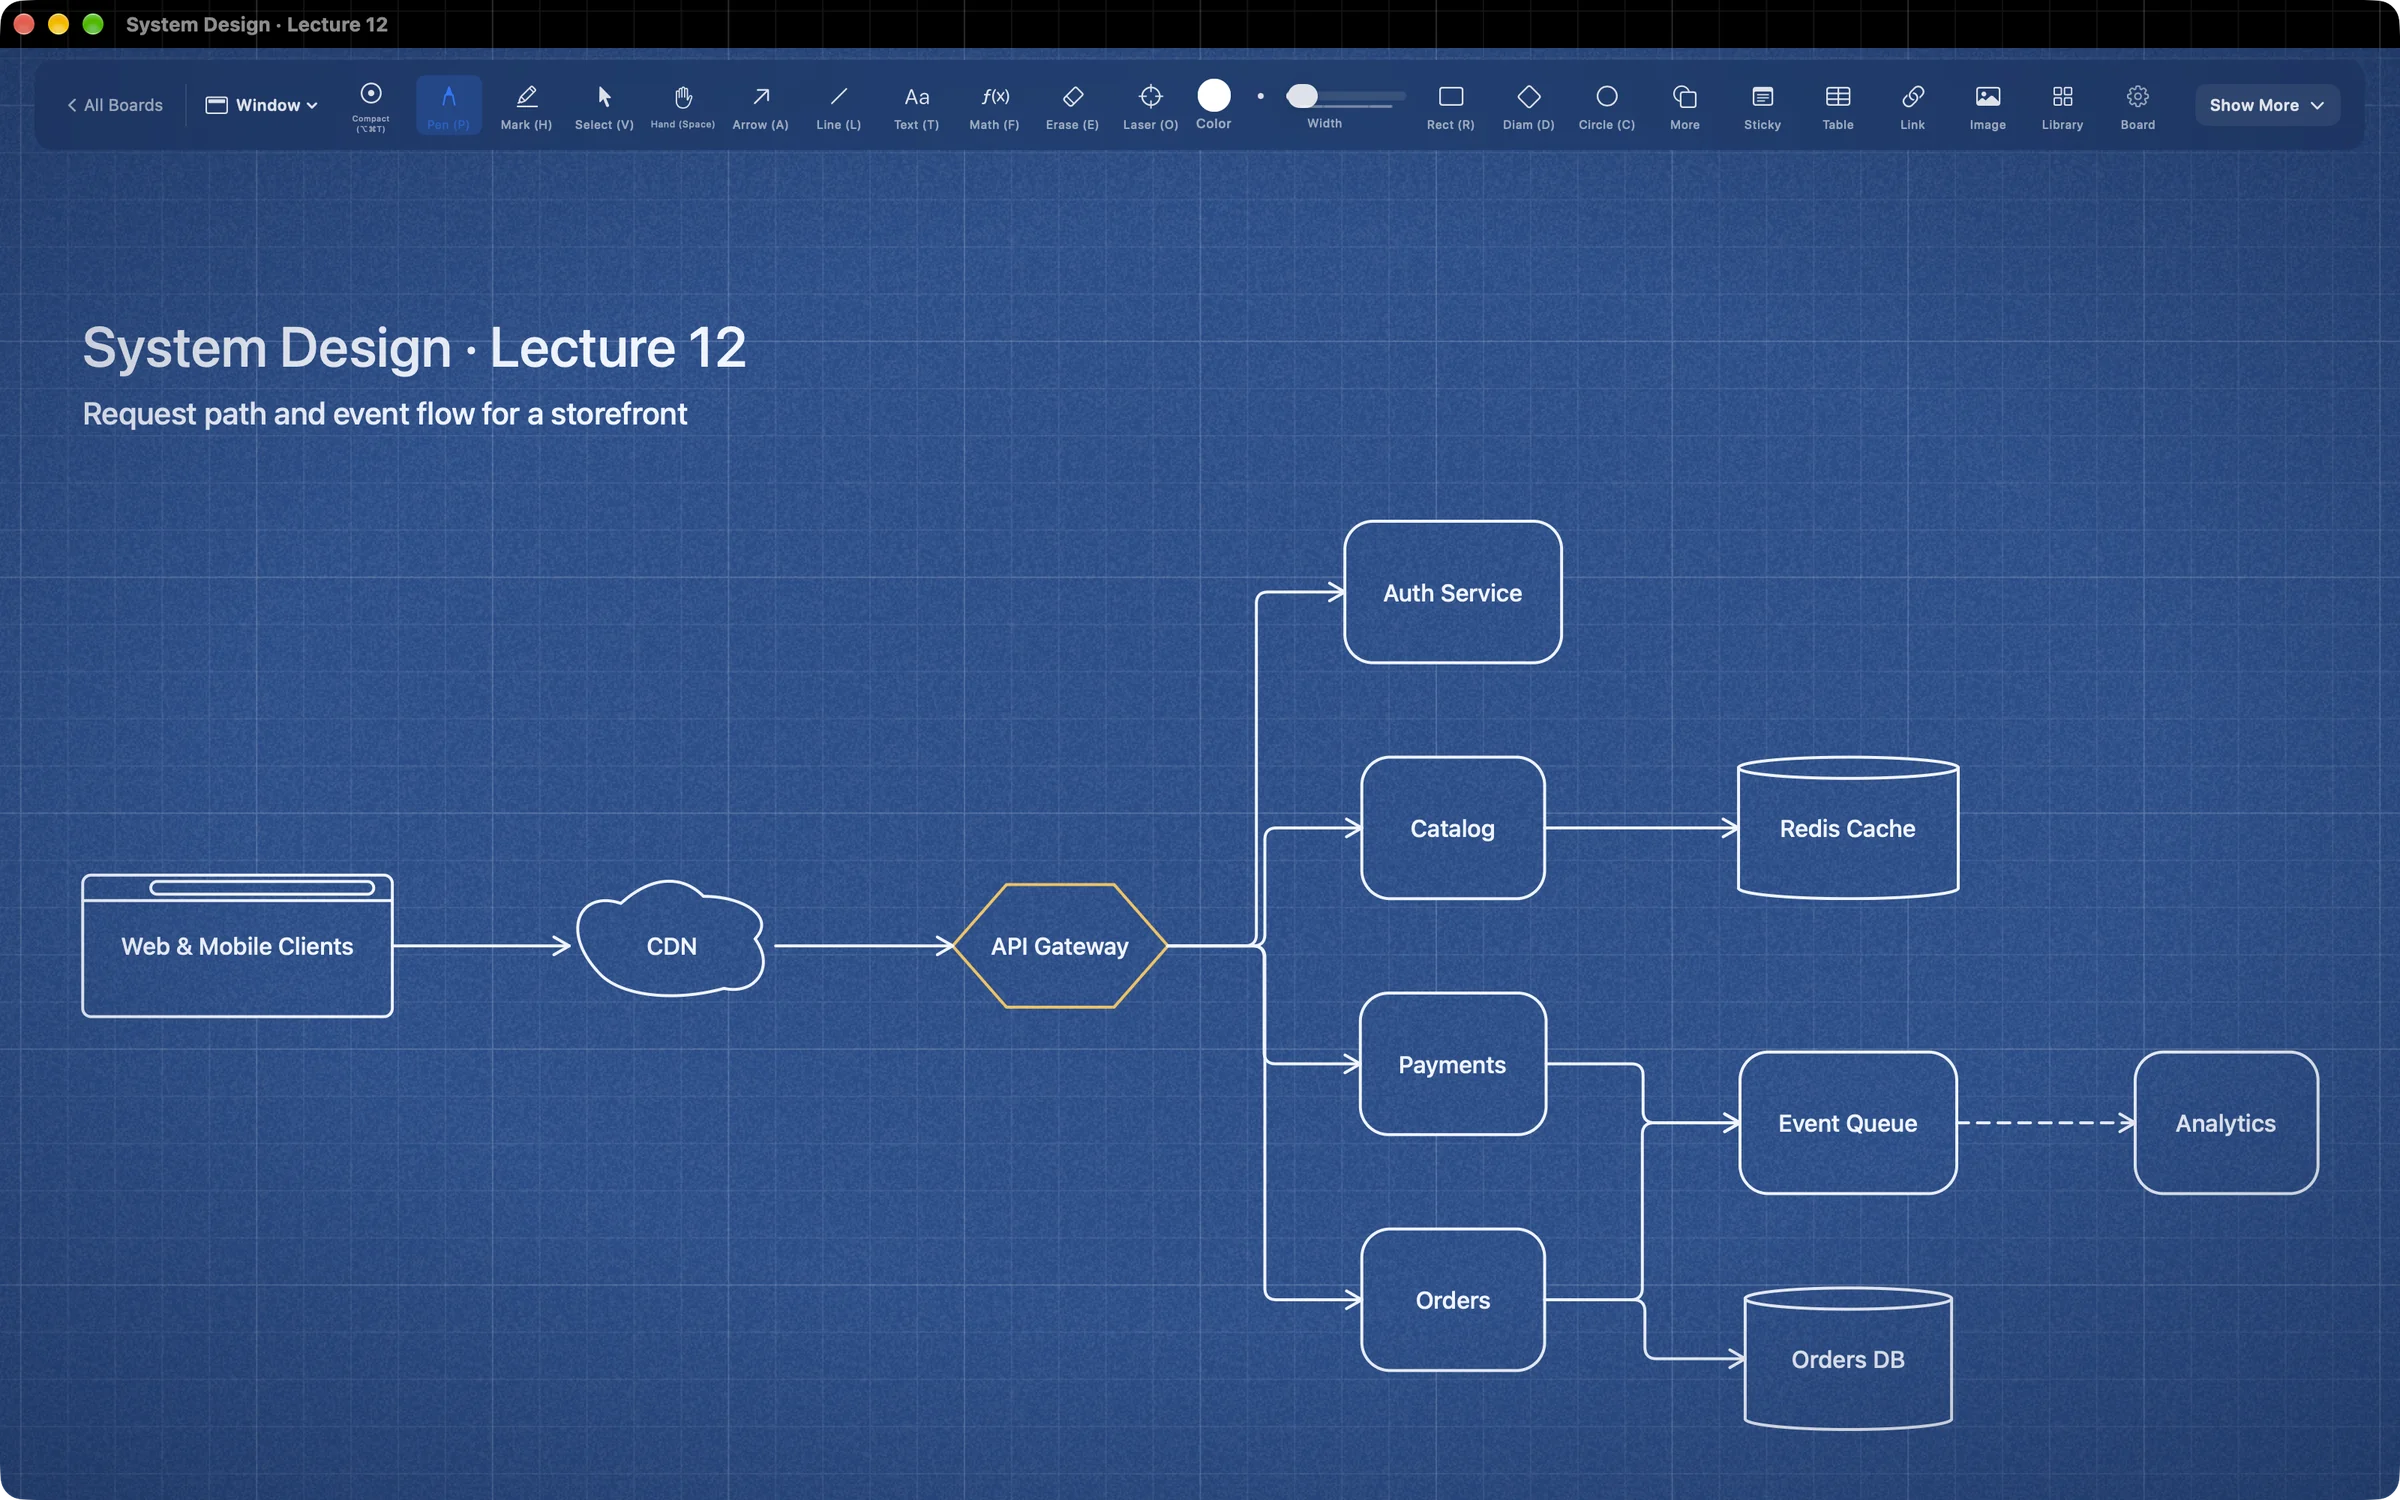Go back to All Boards
The image size is (2400, 1500).
pos(115,105)
